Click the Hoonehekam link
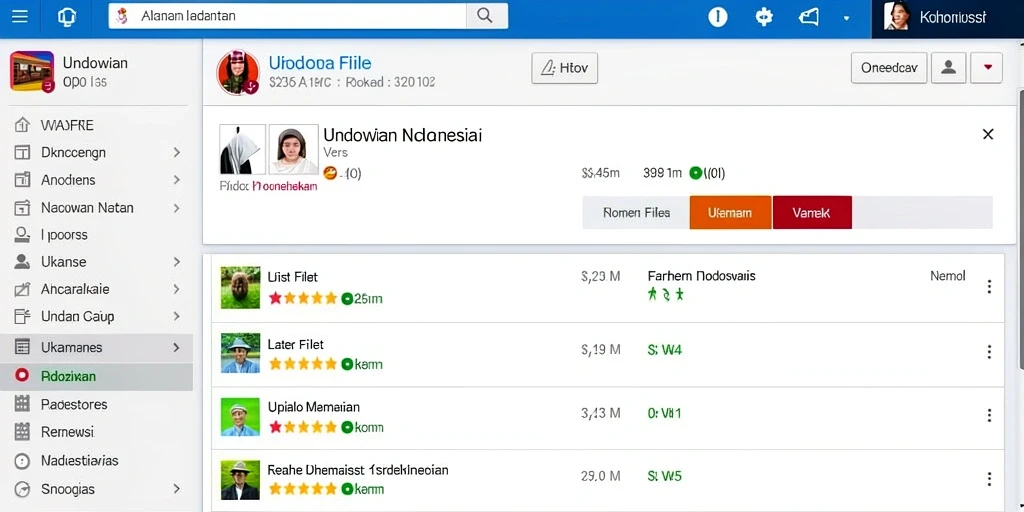Viewport: 1024px width, 512px height. point(285,186)
